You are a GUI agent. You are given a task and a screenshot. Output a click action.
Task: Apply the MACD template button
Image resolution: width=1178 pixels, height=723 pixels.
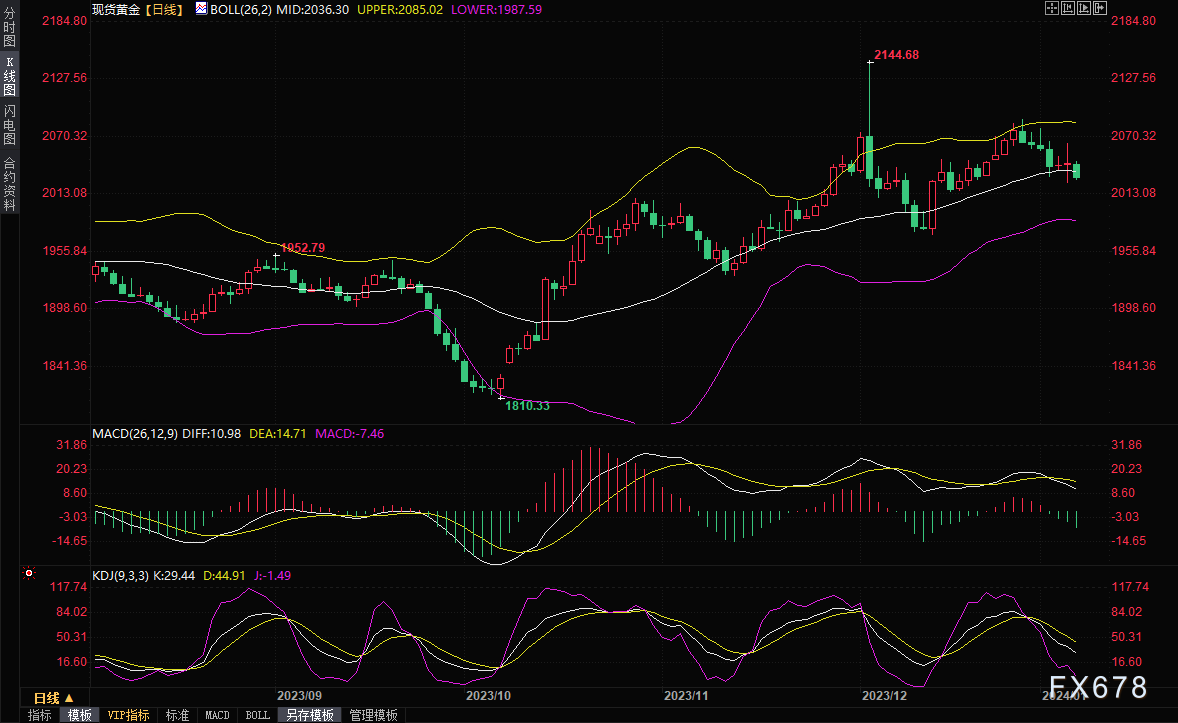[x=218, y=715]
